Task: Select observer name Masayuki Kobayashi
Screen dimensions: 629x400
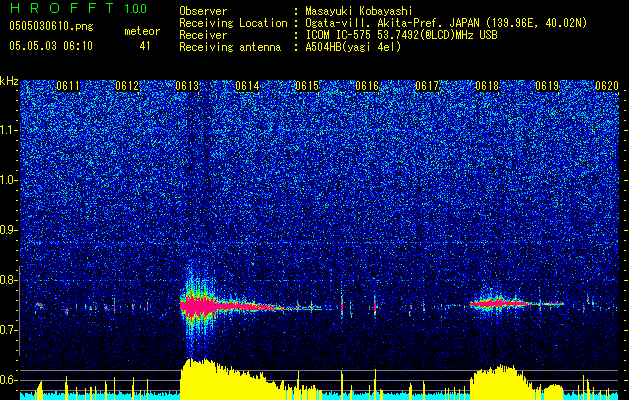Action: 359,11
